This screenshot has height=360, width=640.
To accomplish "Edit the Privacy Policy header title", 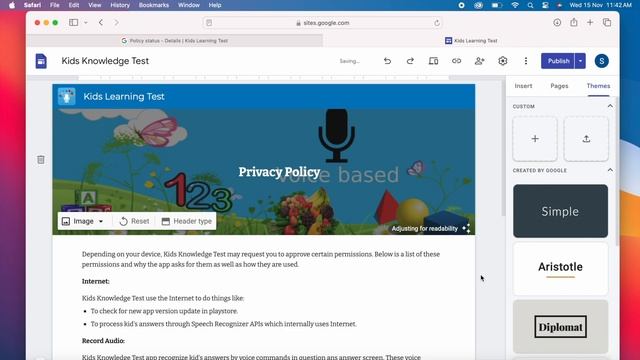I will coord(279,172).
